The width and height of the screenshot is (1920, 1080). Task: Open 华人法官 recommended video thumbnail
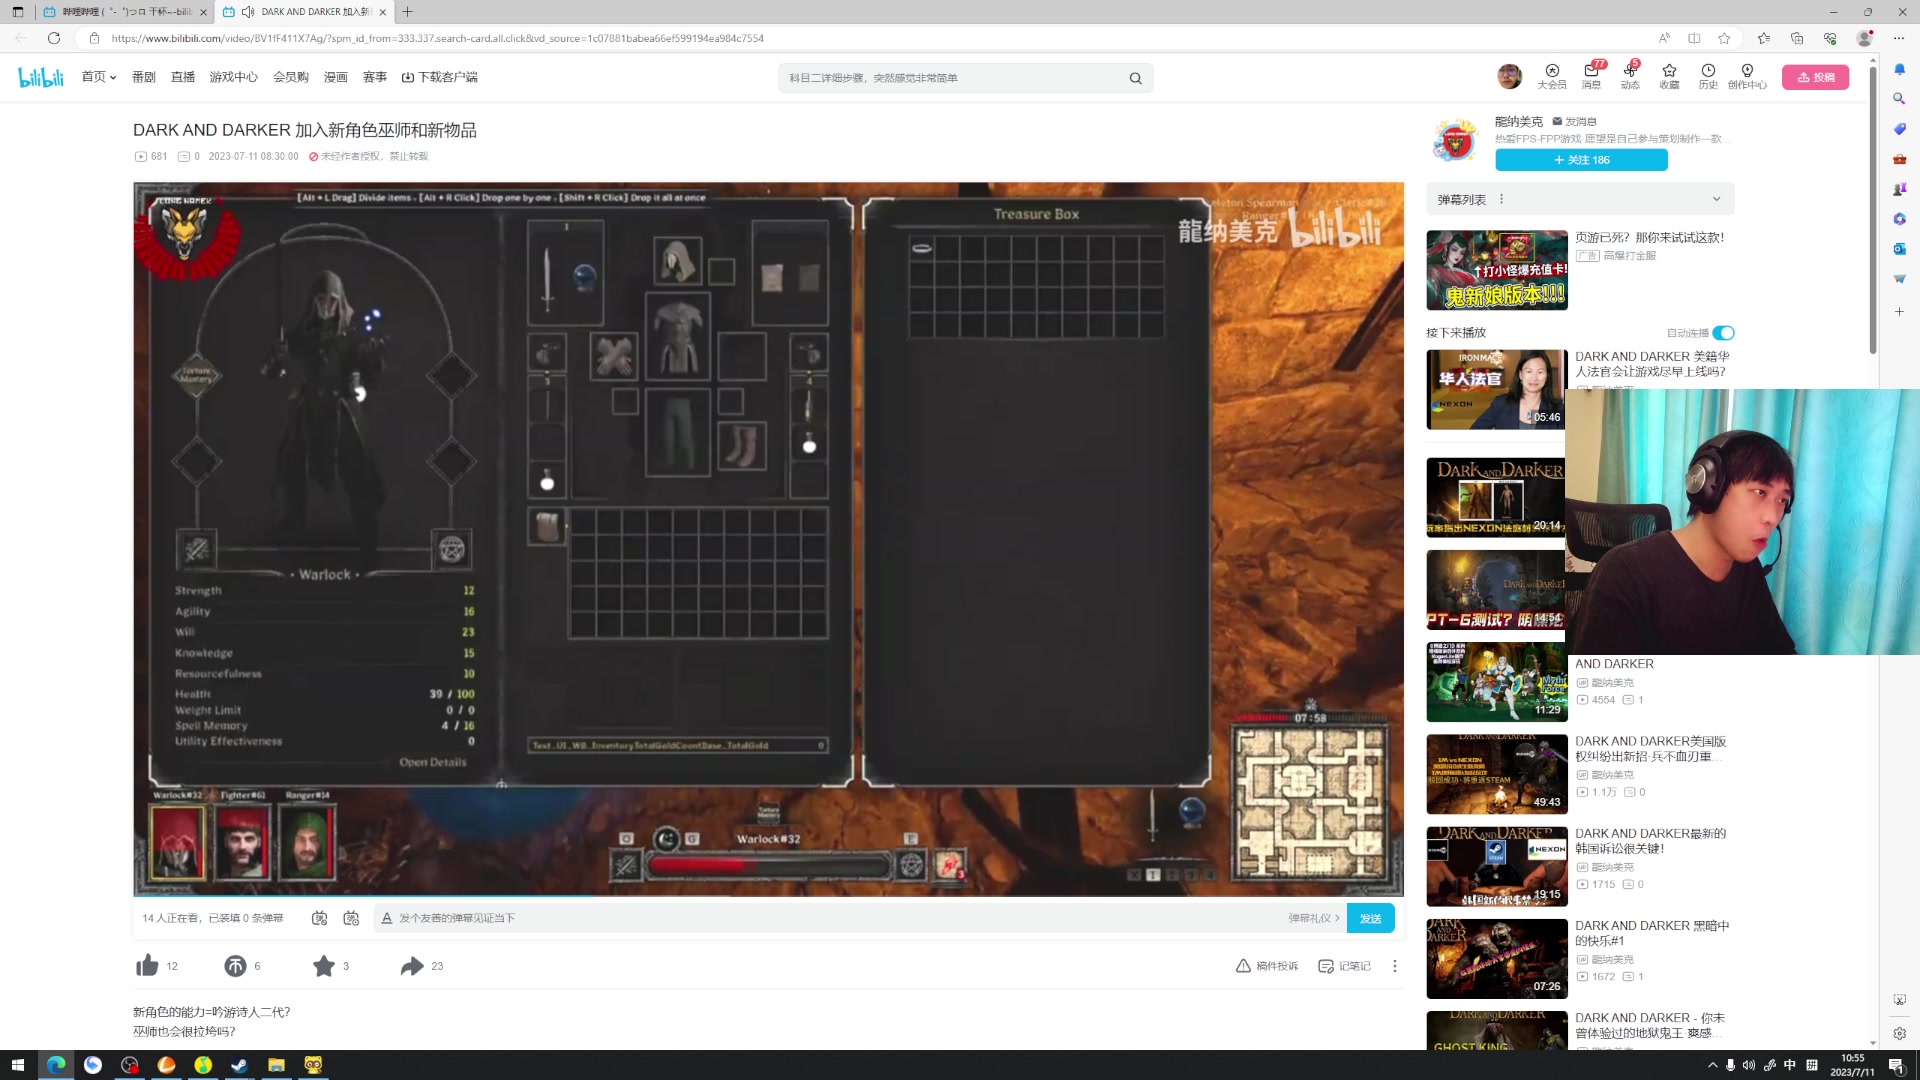(1496, 389)
